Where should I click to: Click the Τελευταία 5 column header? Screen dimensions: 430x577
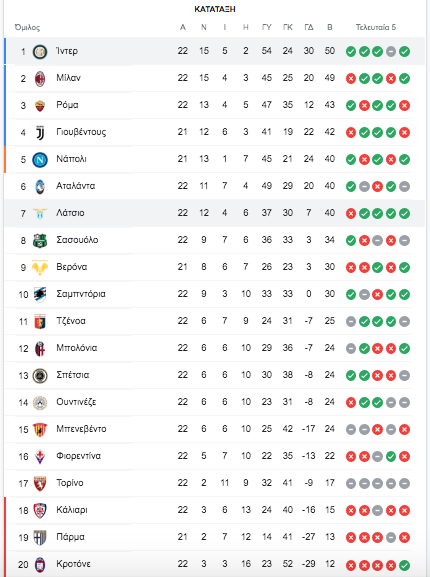pos(376,27)
